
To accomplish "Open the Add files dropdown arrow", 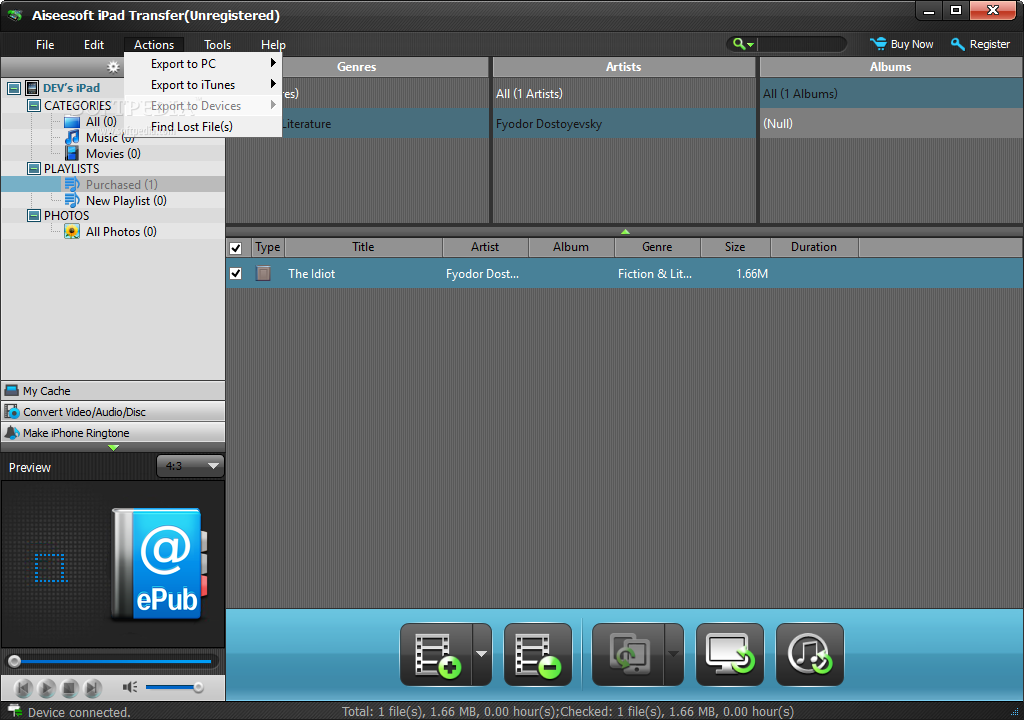I will (482, 655).
